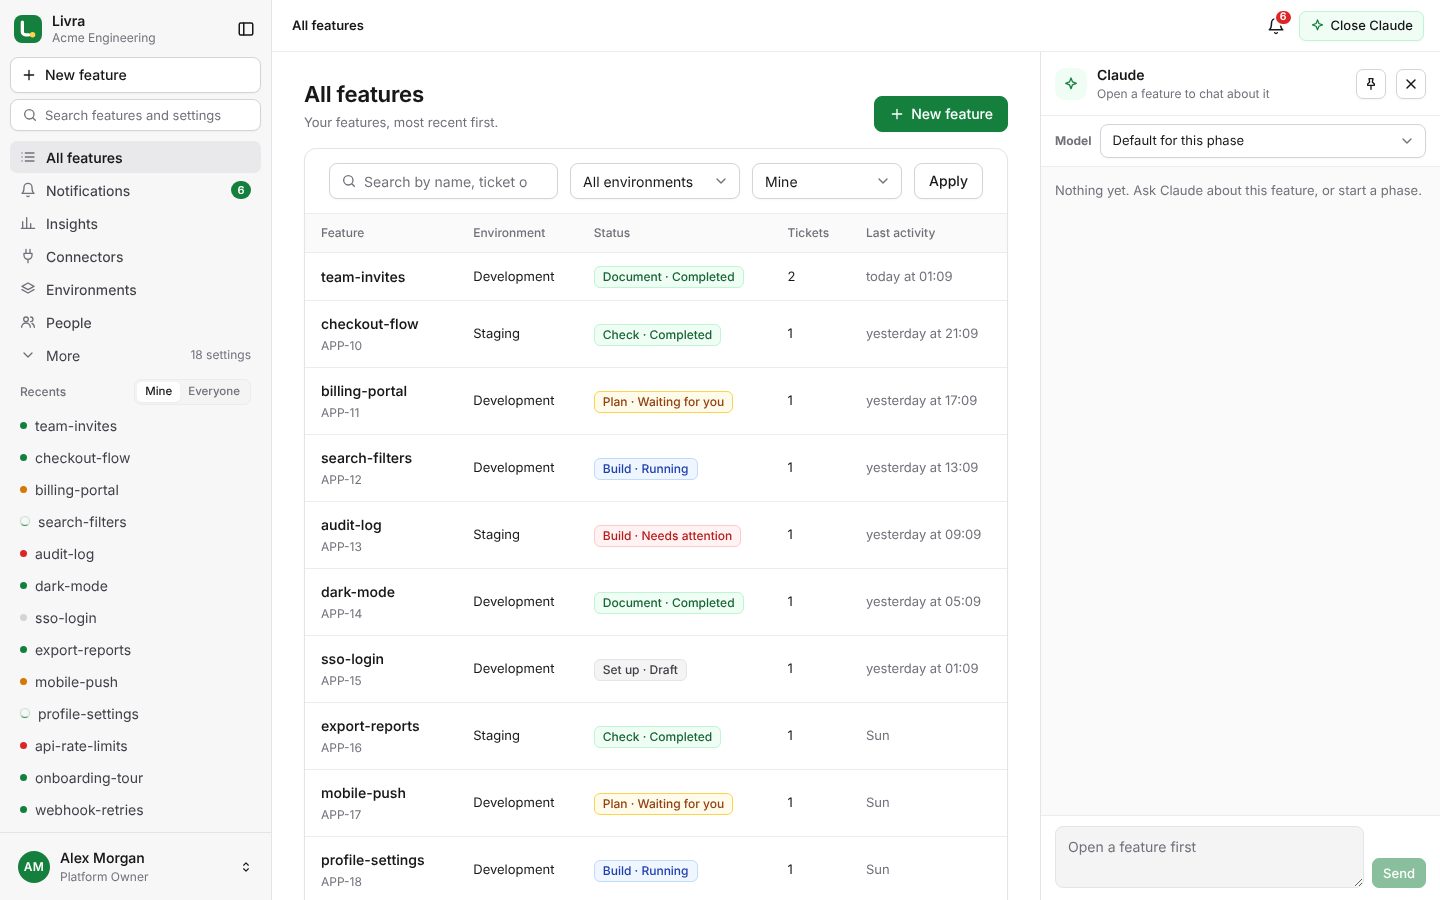Expand the More settings section

135,356
